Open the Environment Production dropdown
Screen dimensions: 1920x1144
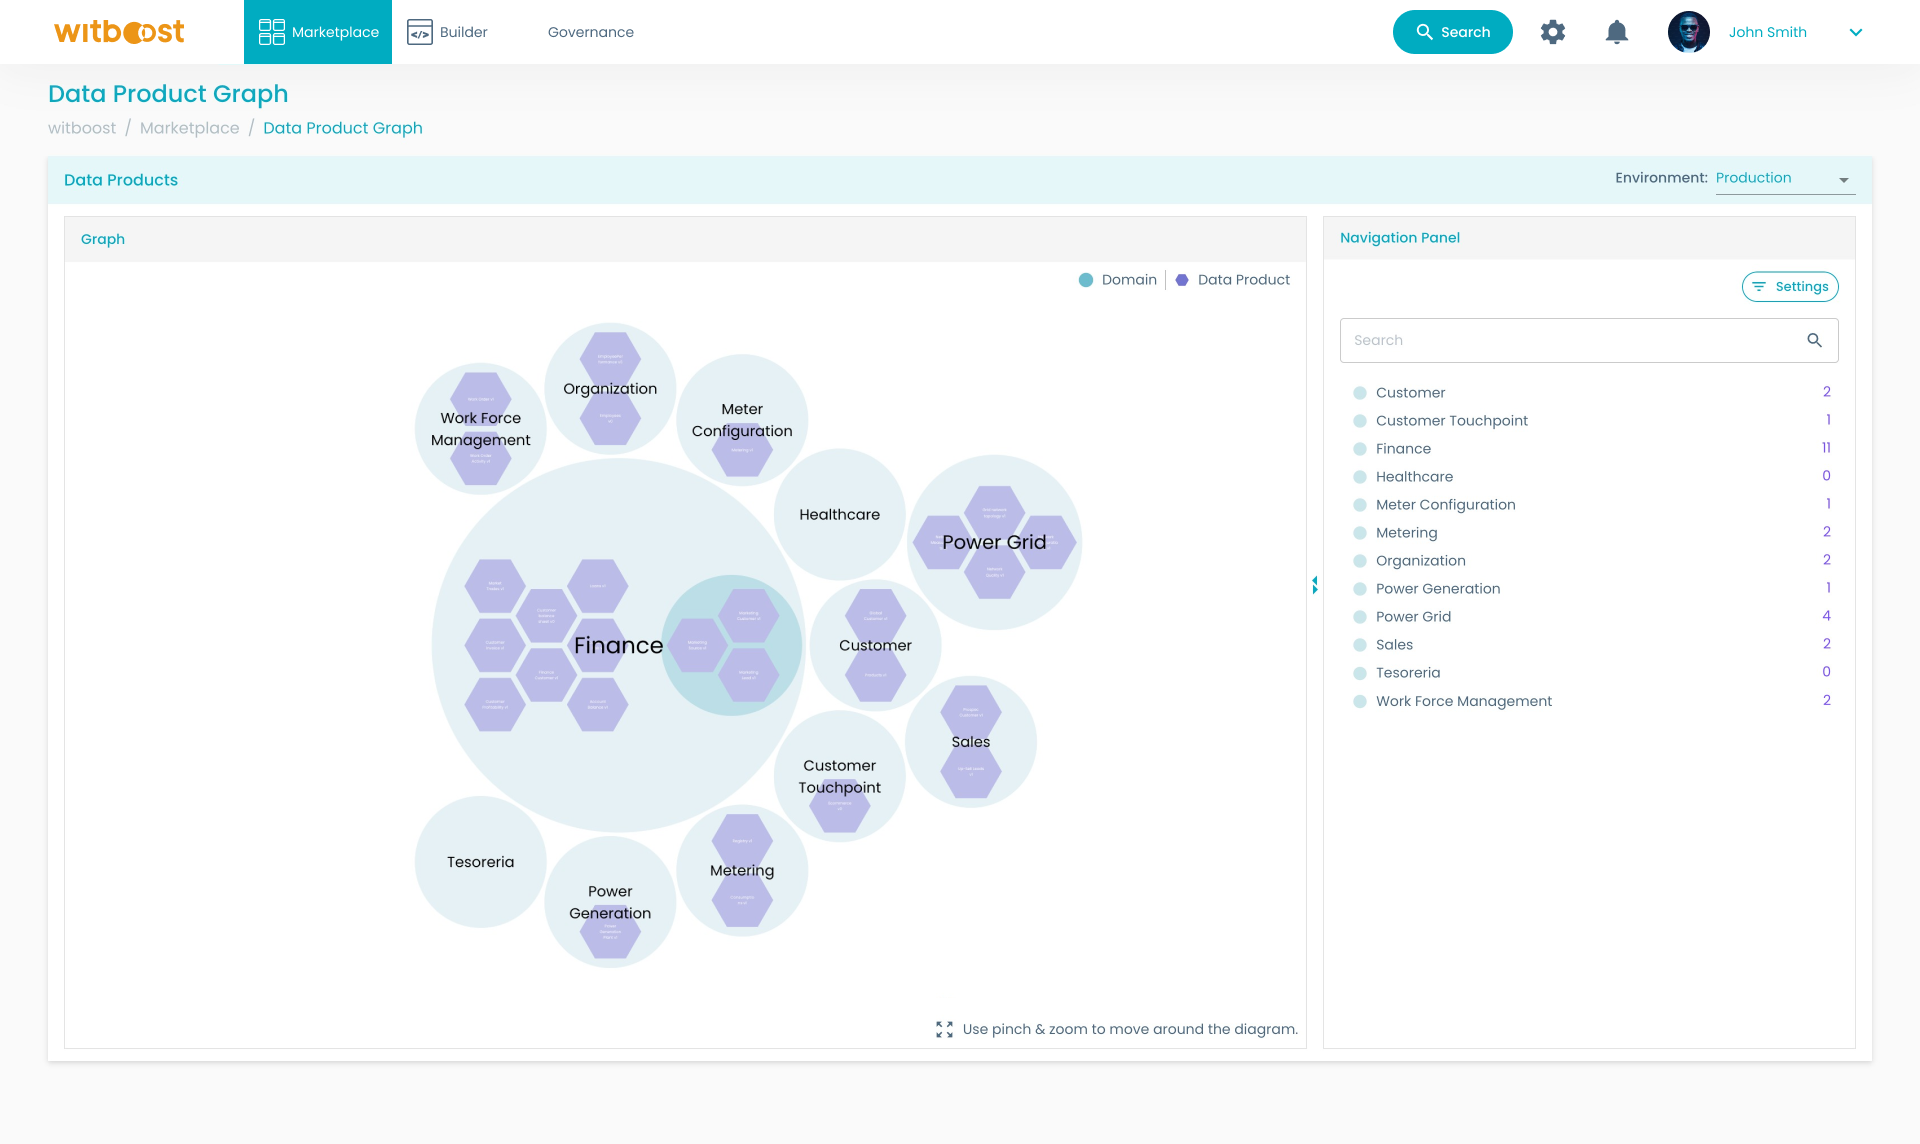click(x=1784, y=179)
